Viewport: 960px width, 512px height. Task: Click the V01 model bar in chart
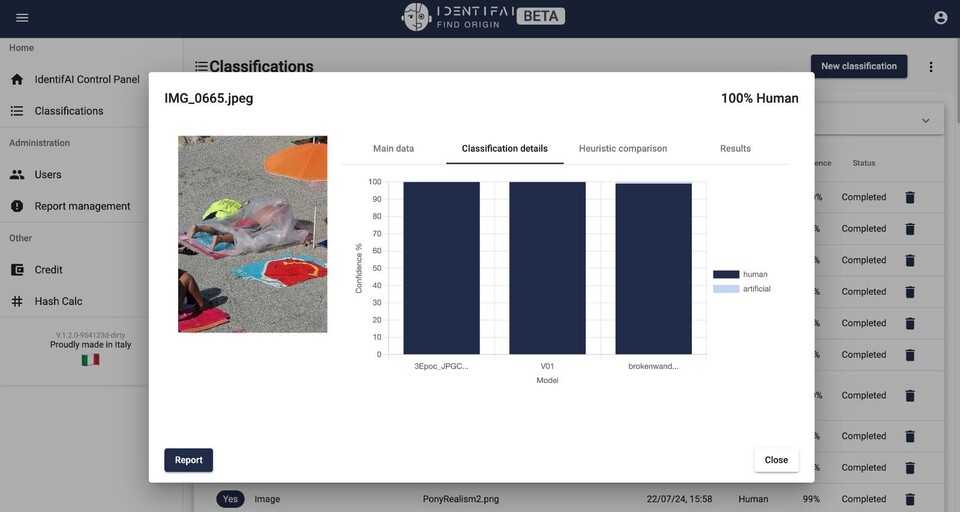tap(547, 268)
